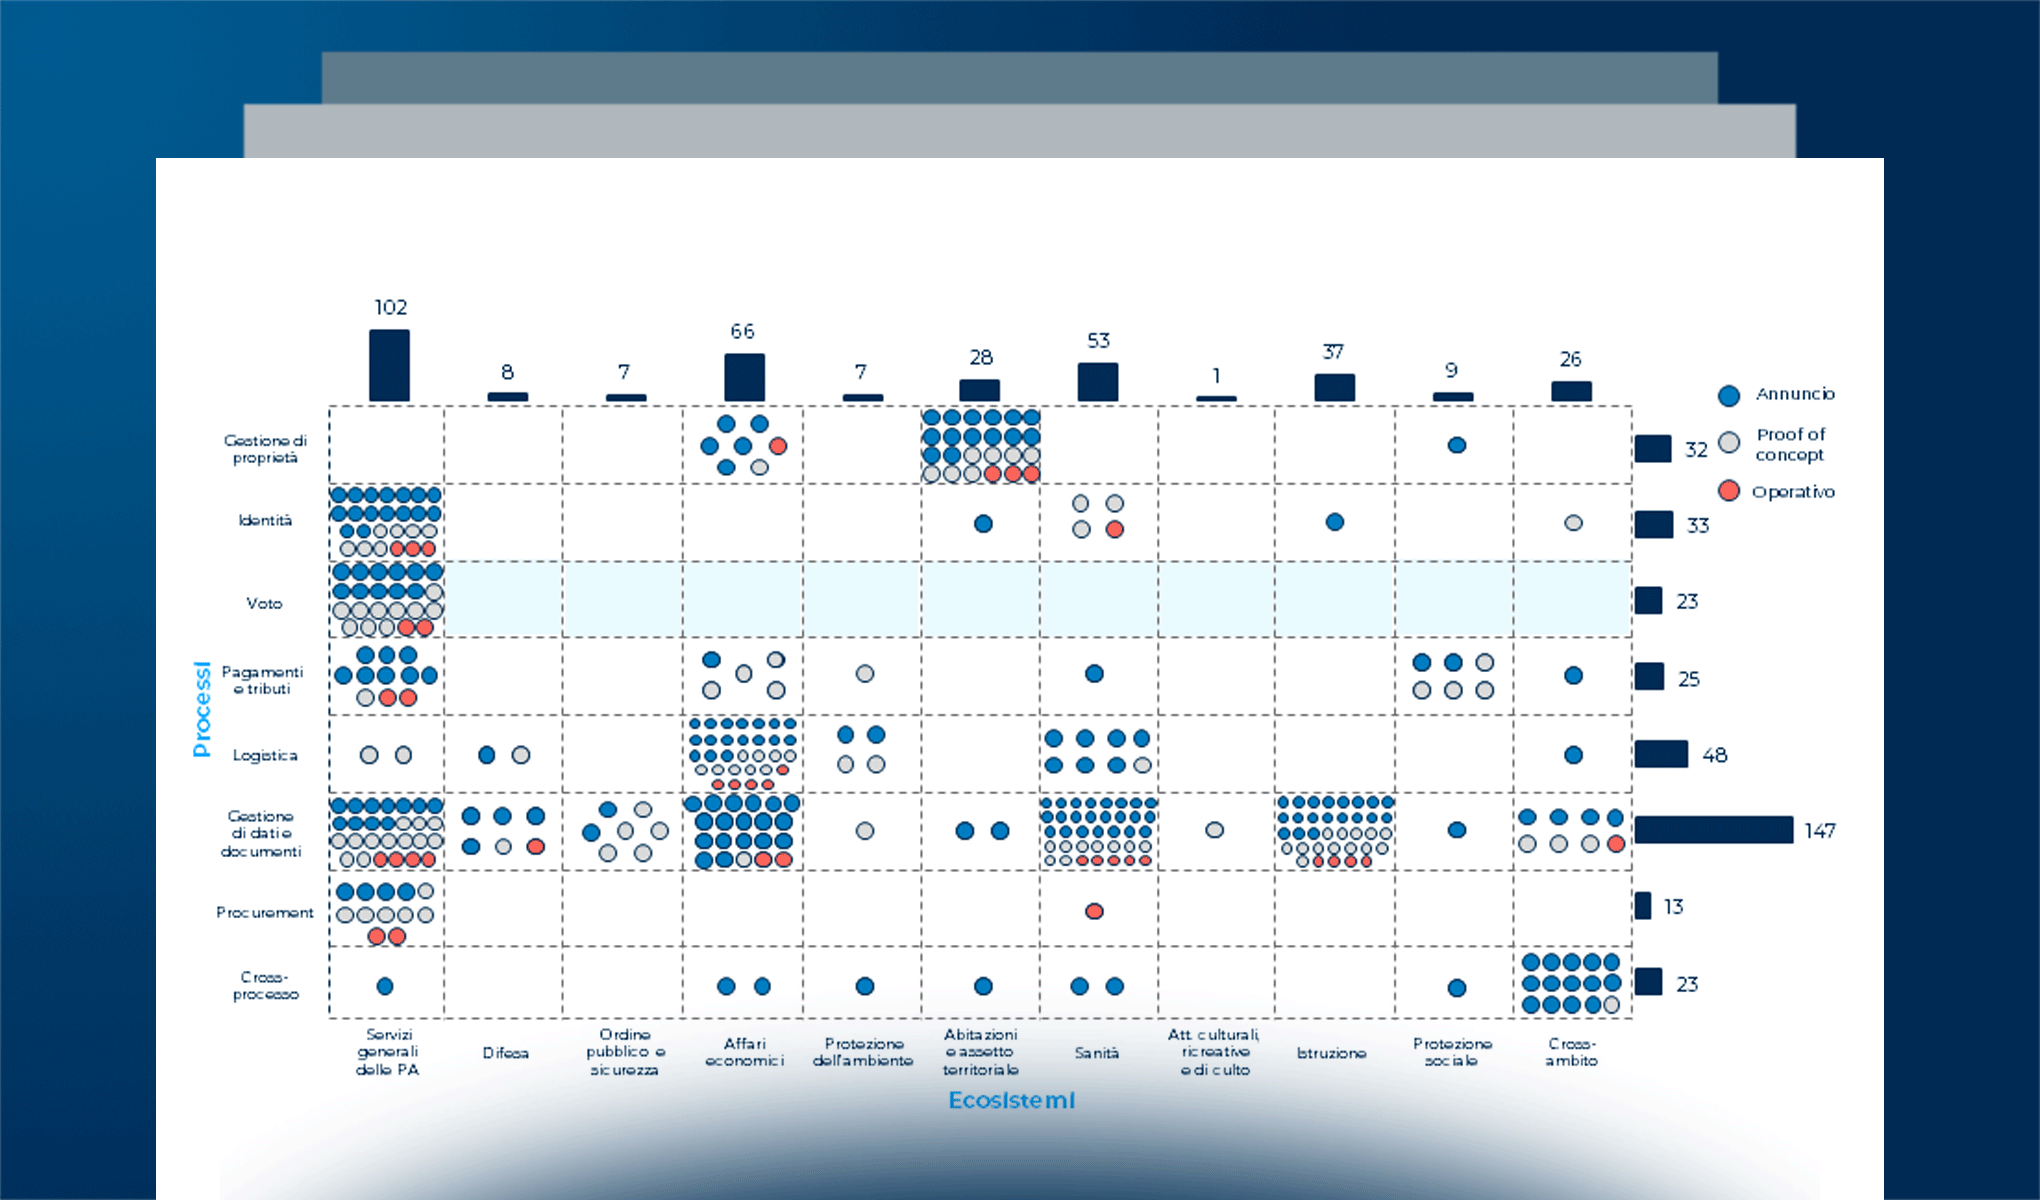Click the Processi axis title
The height and width of the screenshot is (1200, 2040).
202,708
